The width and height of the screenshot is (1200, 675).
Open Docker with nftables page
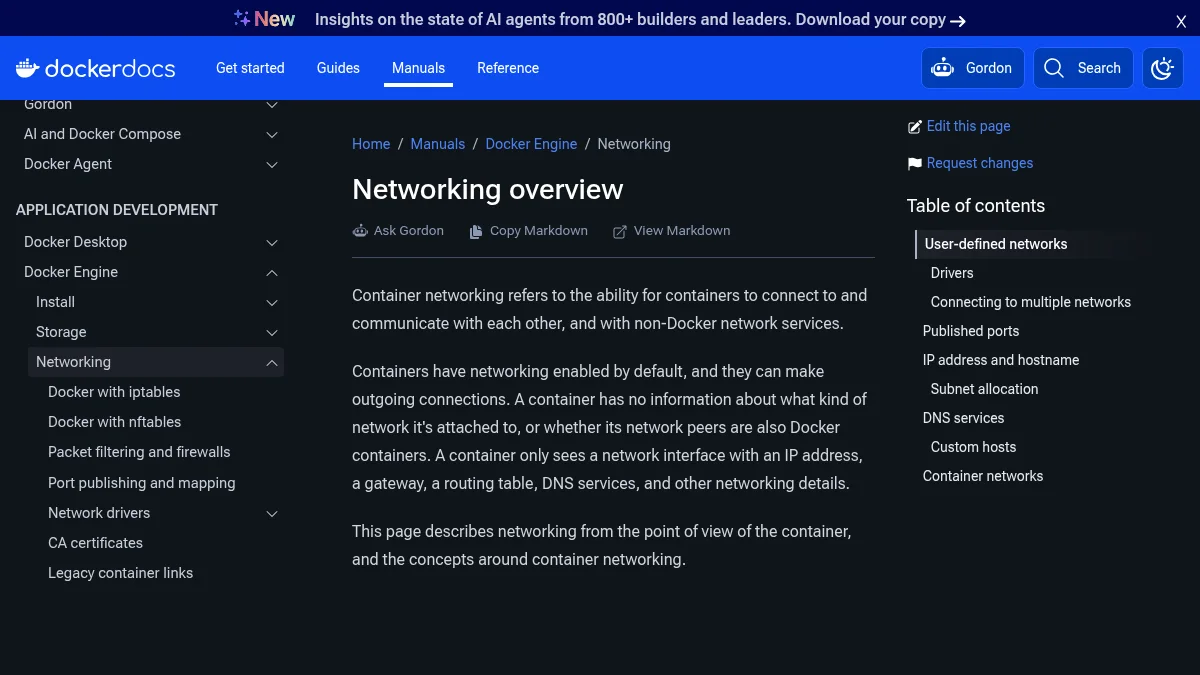coord(115,422)
